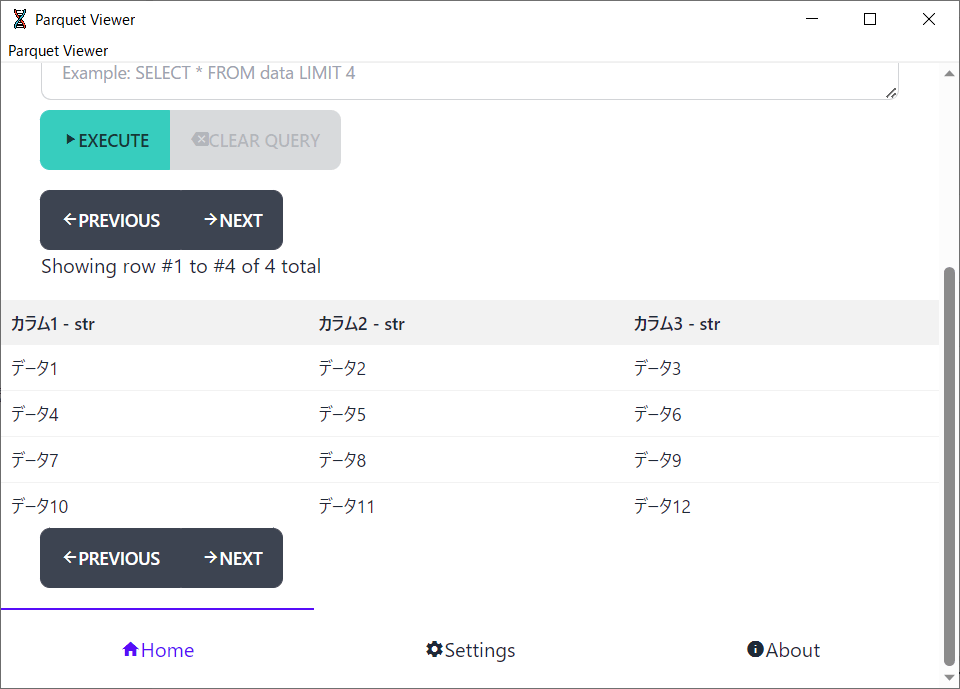Screen dimensions: 960x689
Task: Click the play icon on the Execute button
Action: (71, 140)
